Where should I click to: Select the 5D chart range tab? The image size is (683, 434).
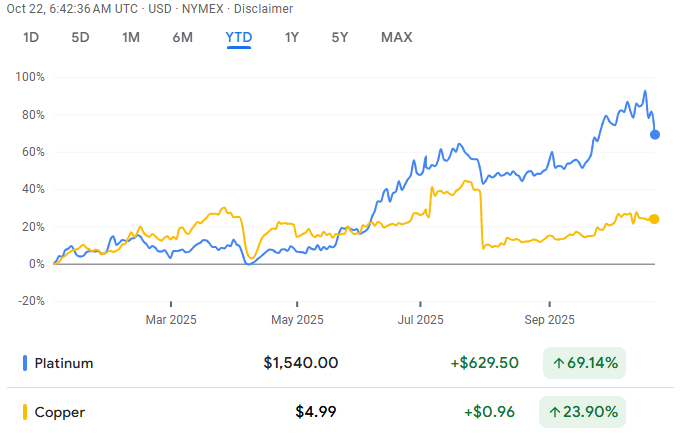[x=80, y=38]
